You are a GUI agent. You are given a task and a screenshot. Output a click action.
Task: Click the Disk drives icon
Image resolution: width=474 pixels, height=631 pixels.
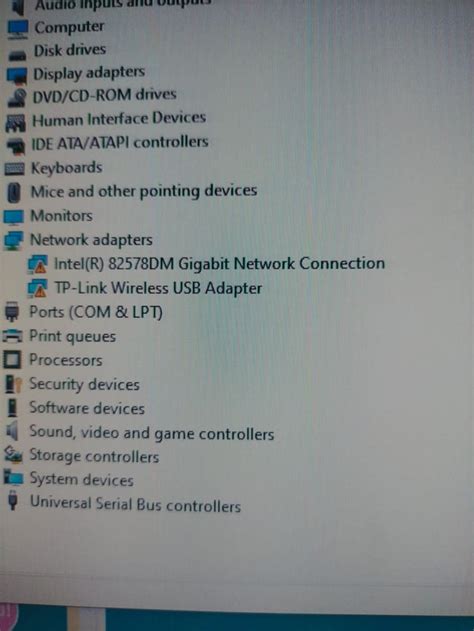(x=17, y=54)
